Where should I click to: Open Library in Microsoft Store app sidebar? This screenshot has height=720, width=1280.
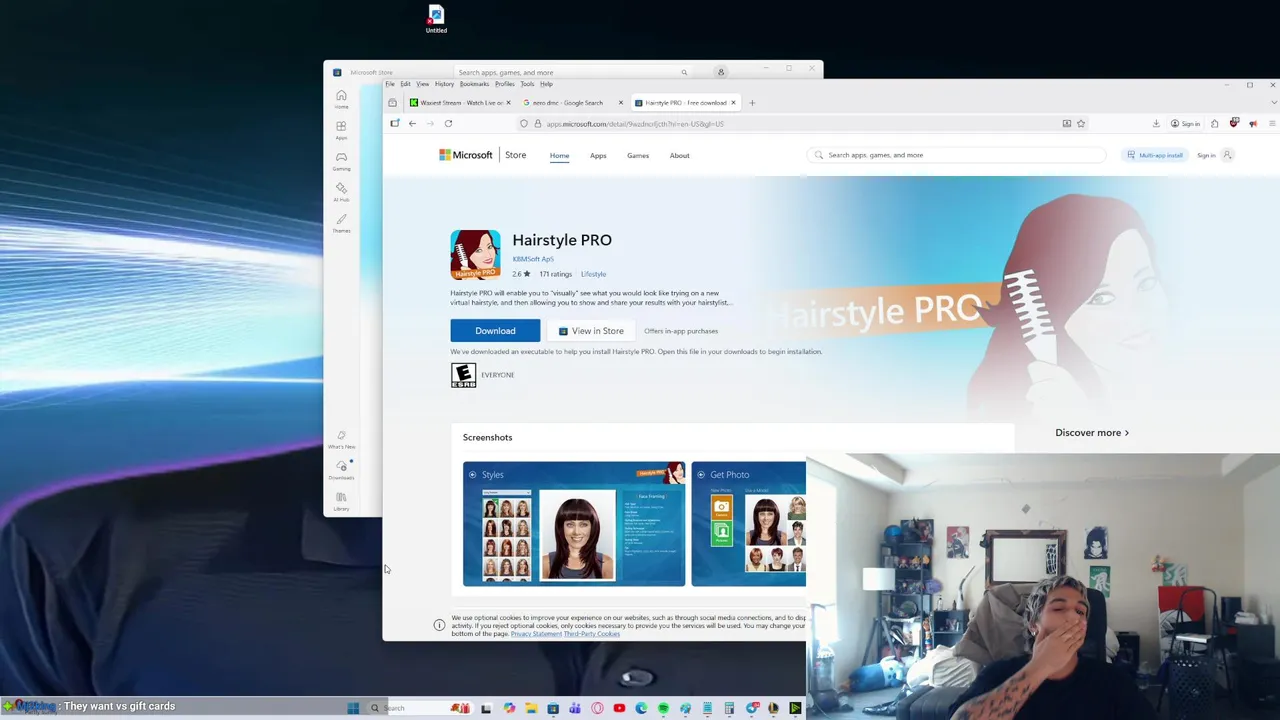341,501
